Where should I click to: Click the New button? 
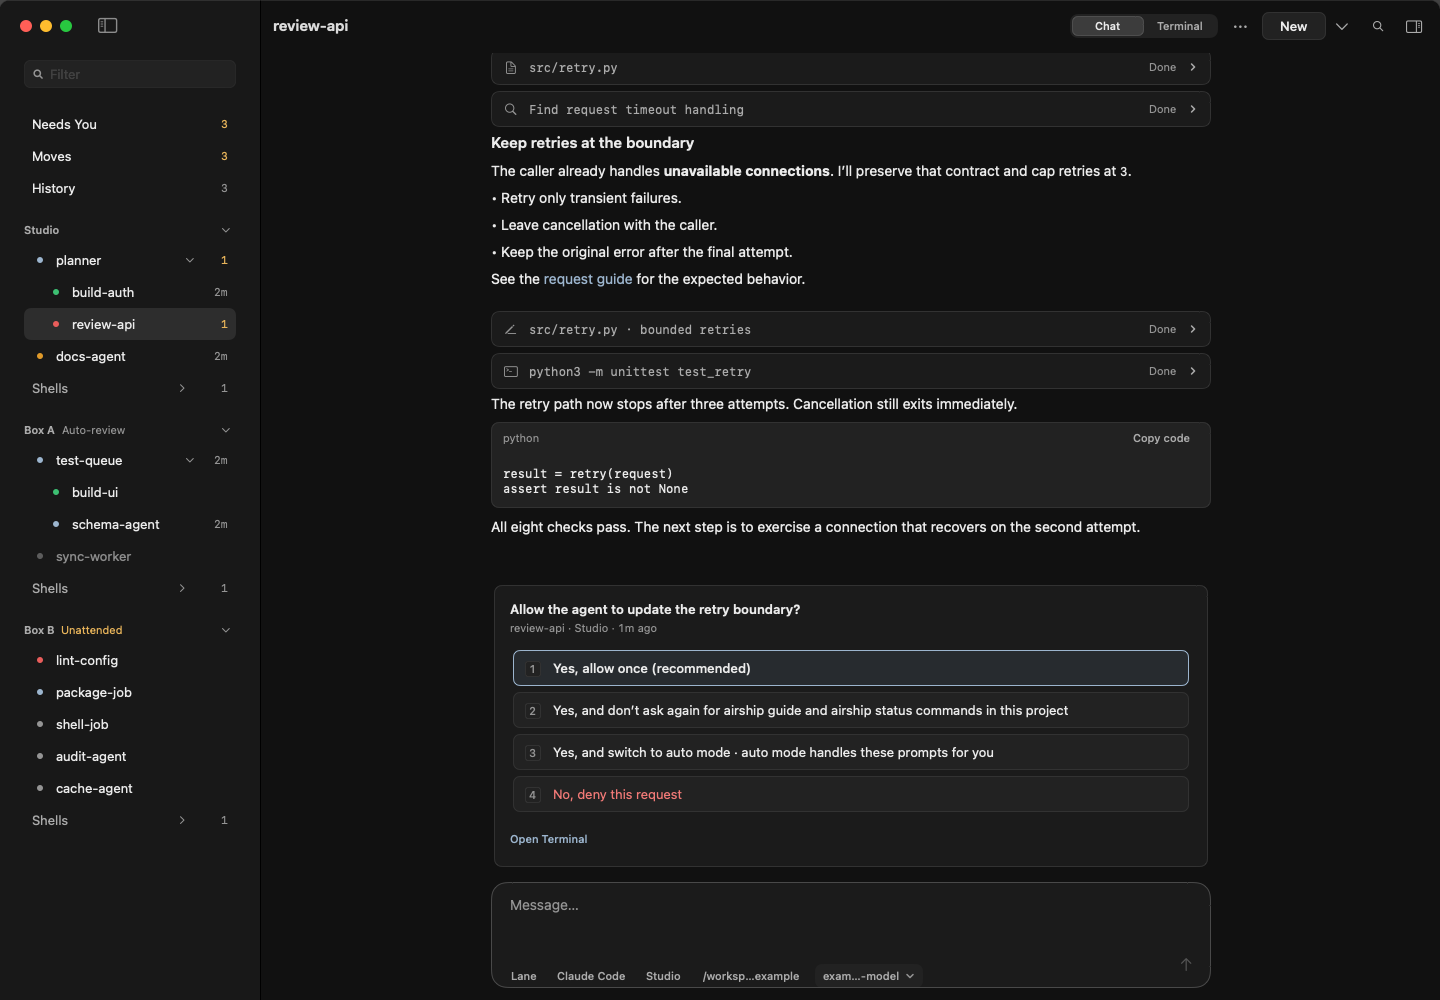tap(1294, 27)
